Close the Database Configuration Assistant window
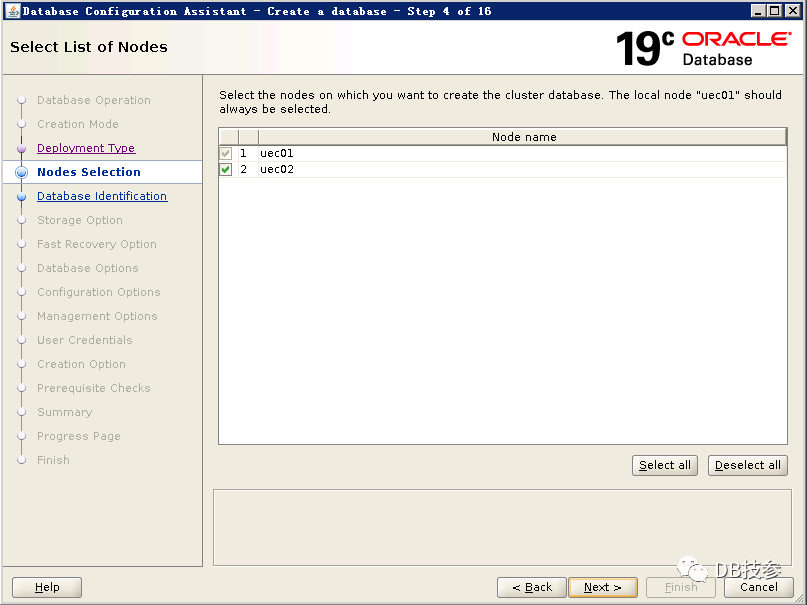The width and height of the screenshot is (807, 605). pyautogui.click(x=793, y=11)
